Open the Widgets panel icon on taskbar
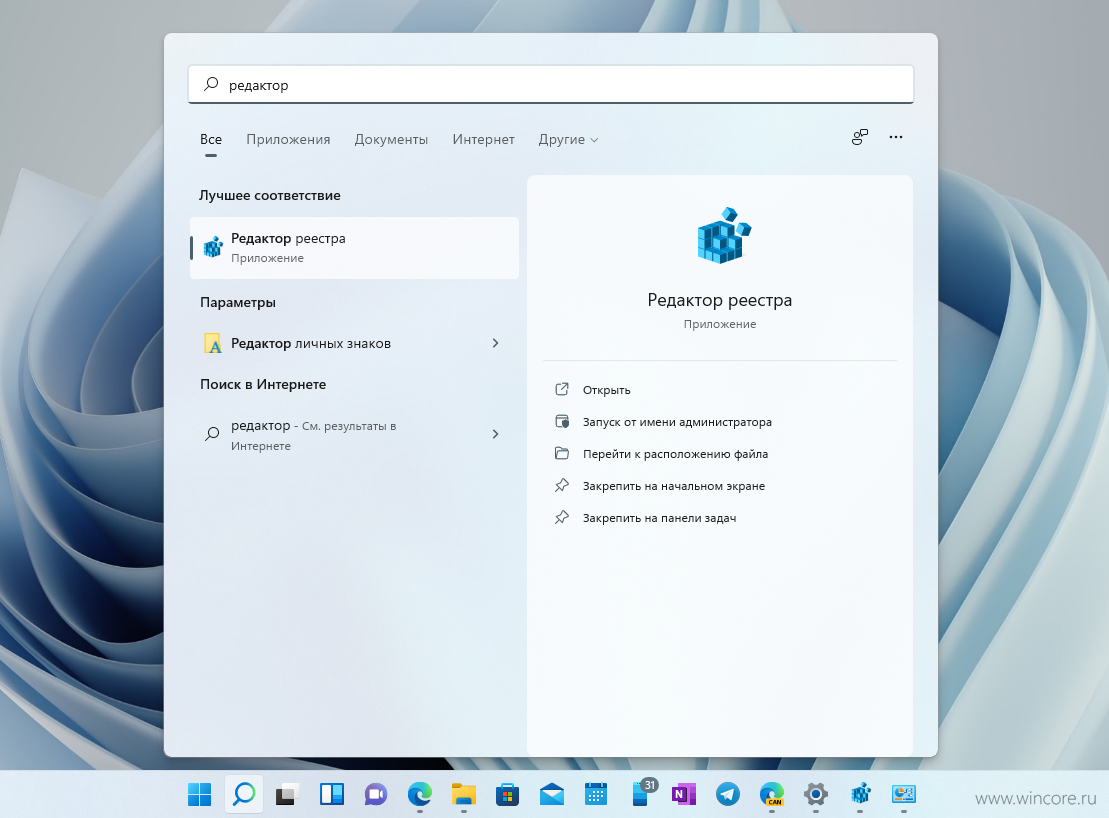Viewport: 1109px width, 818px height. [x=332, y=794]
